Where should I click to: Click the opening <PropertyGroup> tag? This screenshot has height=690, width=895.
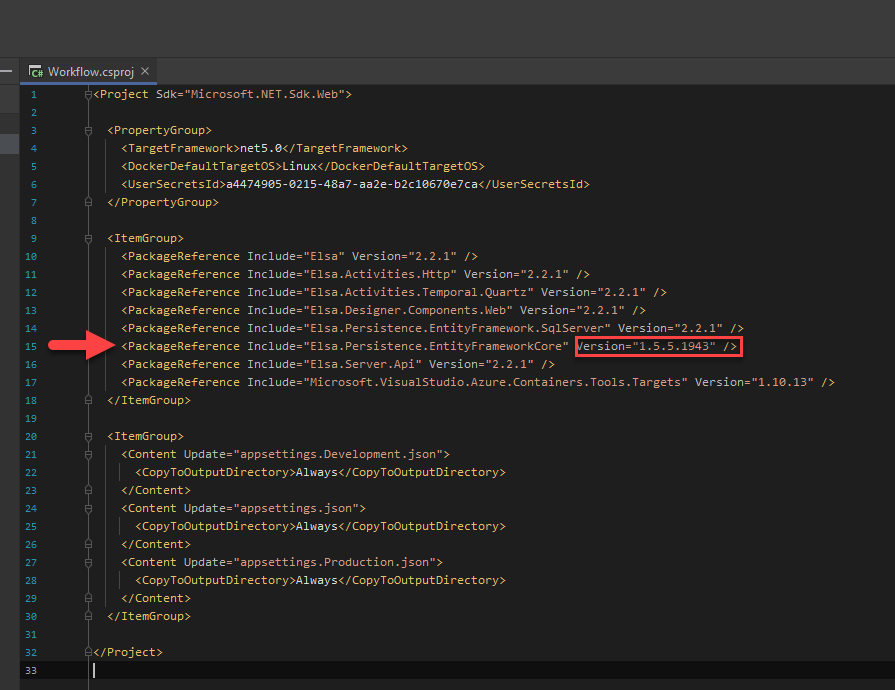(159, 130)
